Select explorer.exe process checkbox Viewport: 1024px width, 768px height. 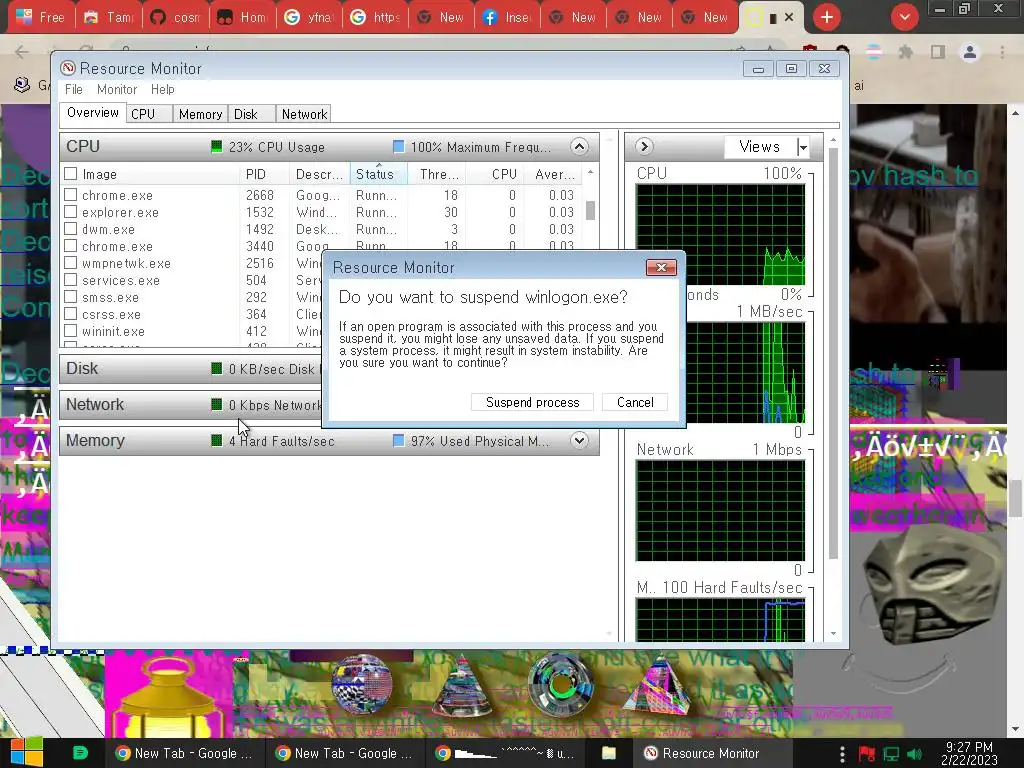pyautogui.click(x=71, y=212)
